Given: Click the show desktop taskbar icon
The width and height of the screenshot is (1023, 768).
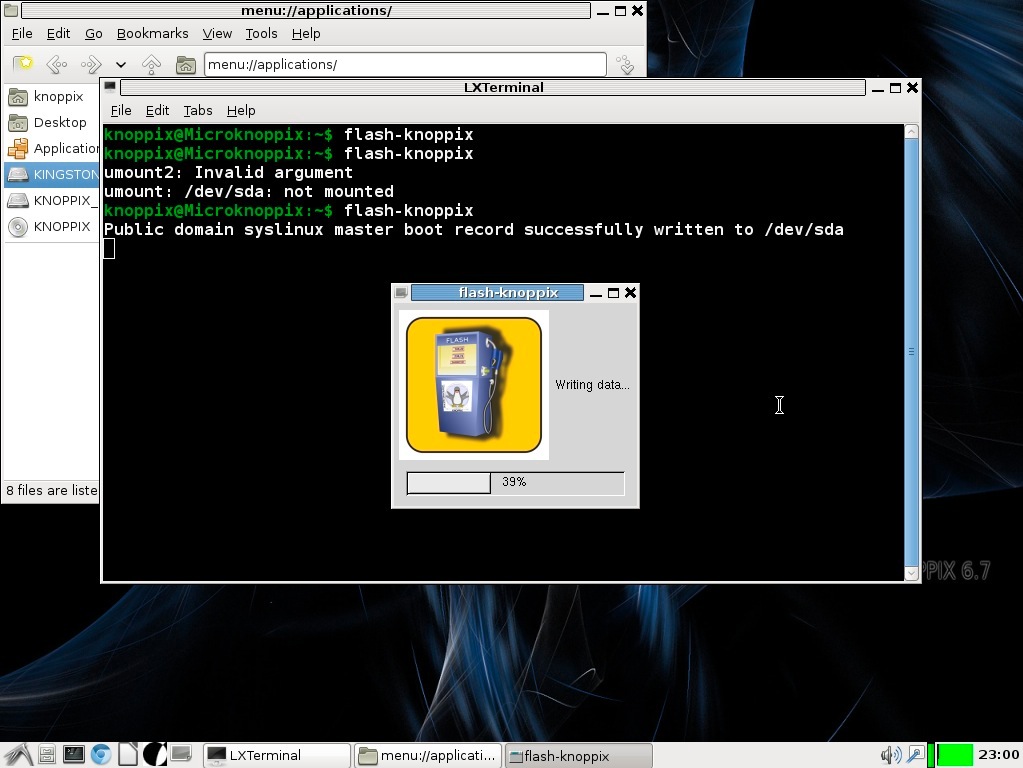Looking at the screenshot, I should click(x=181, y=755).
